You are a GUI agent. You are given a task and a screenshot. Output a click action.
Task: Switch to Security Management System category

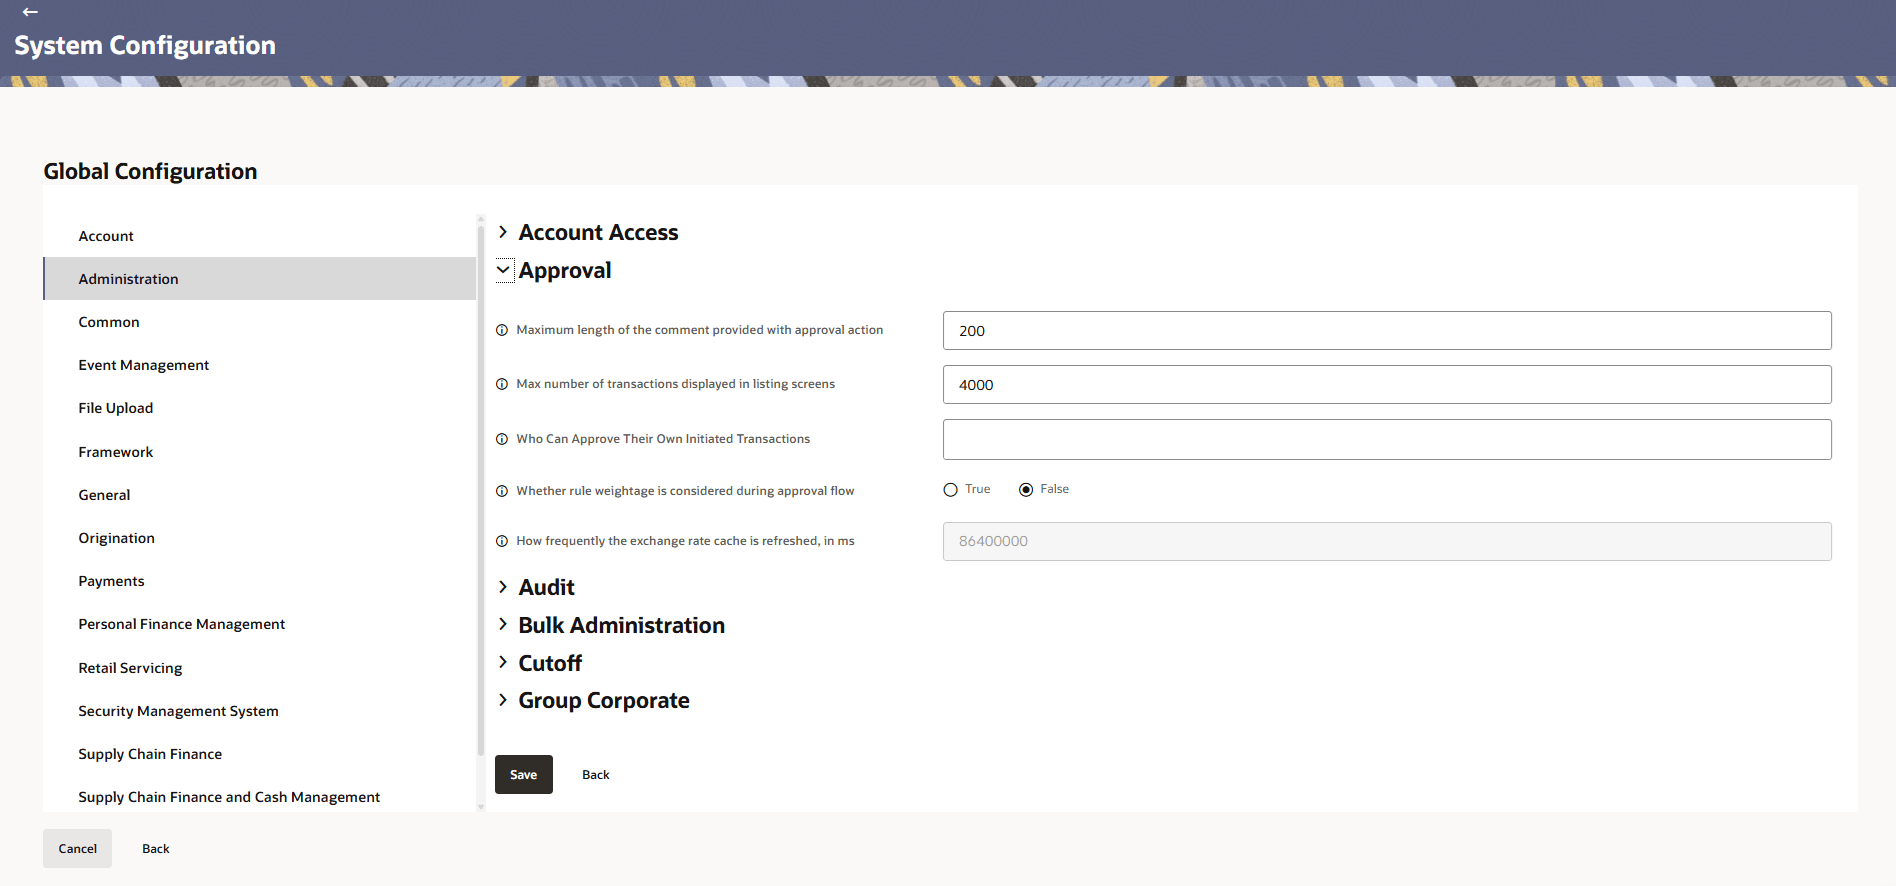178,711
